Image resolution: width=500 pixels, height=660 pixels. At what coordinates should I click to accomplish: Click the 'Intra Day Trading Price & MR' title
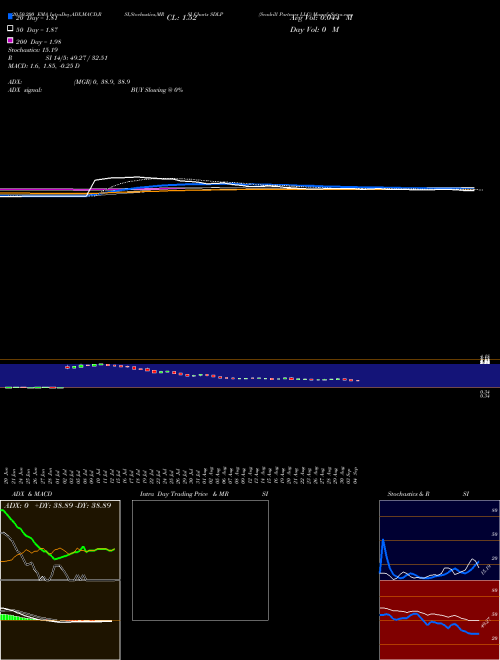tap(184, 494)
